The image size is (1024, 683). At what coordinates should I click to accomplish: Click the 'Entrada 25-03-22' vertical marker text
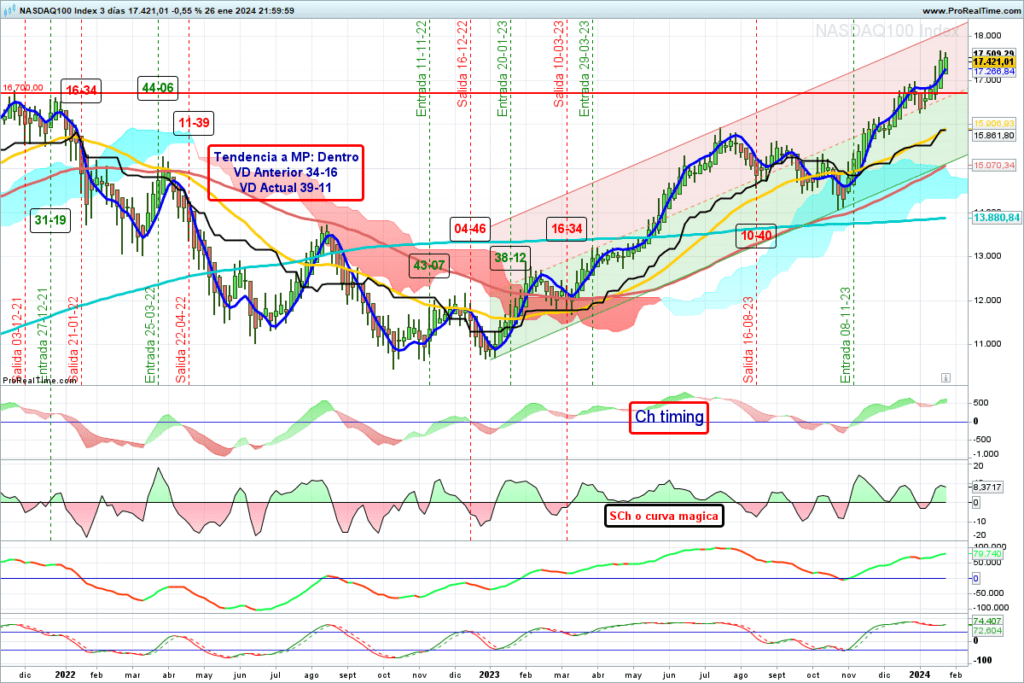(x=151, y=336)
